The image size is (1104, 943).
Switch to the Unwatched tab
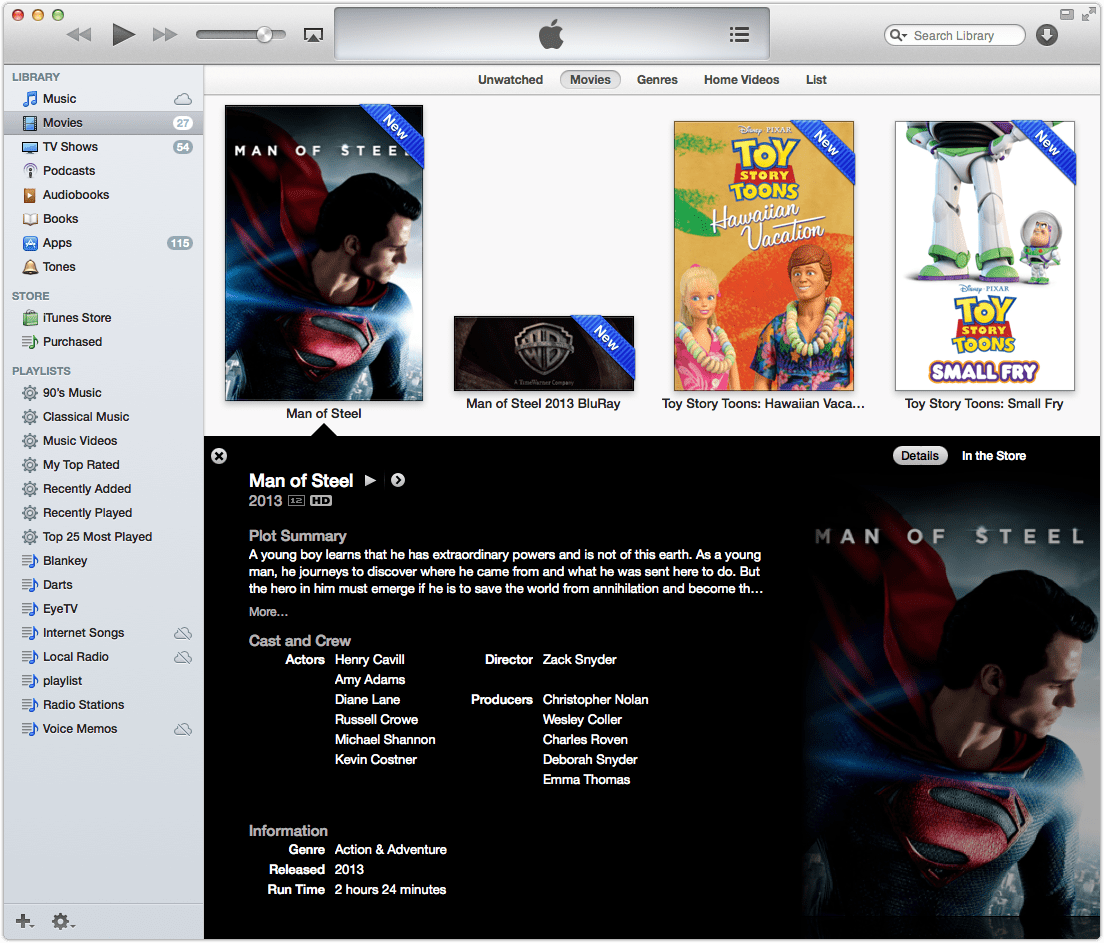510,80
